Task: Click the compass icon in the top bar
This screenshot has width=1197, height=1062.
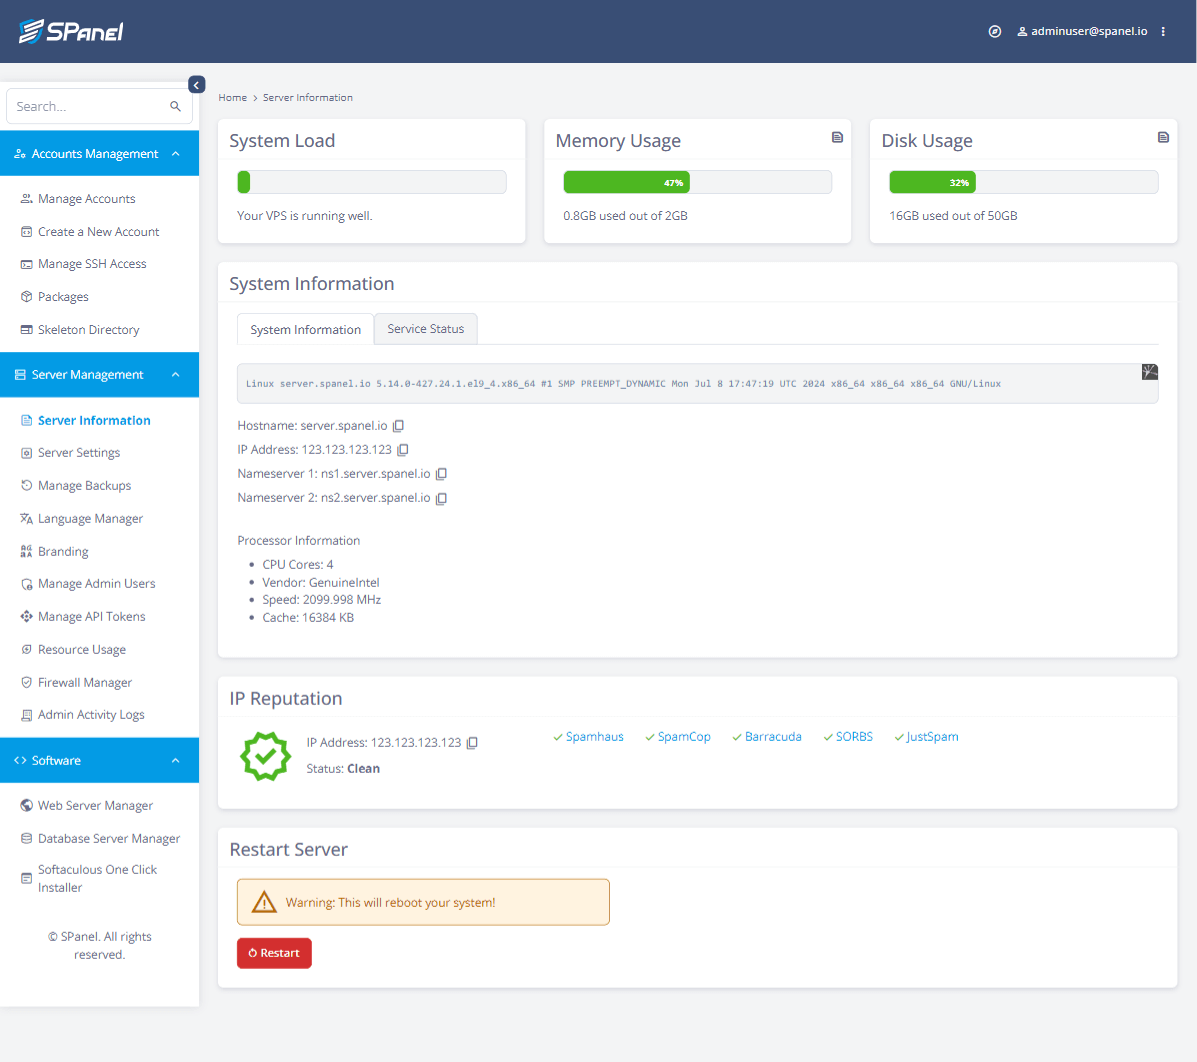Action: 994,31
